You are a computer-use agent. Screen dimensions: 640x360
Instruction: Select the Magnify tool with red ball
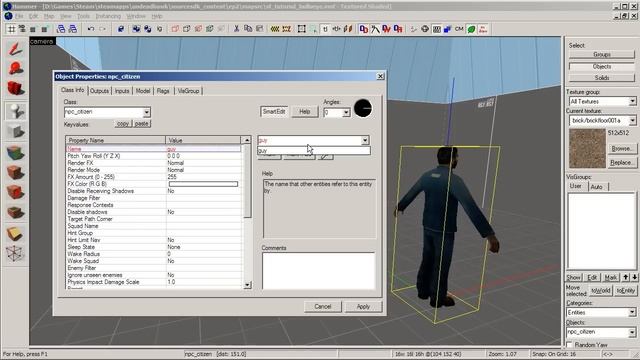point(16,69)
